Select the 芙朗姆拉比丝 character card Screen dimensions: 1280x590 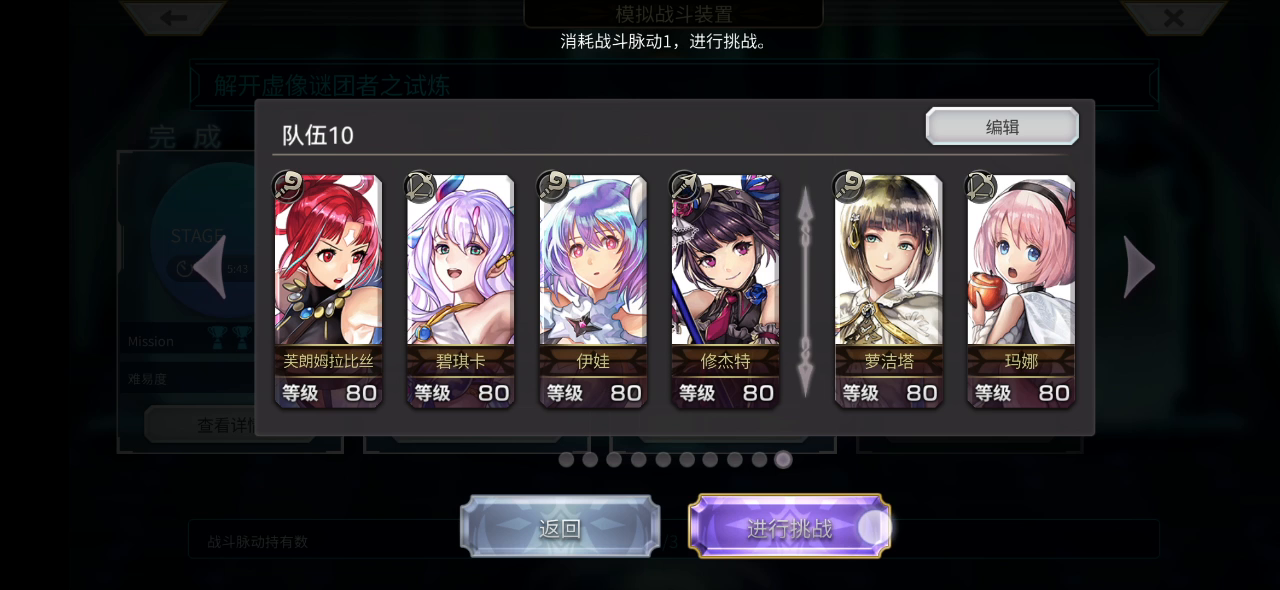328,291
